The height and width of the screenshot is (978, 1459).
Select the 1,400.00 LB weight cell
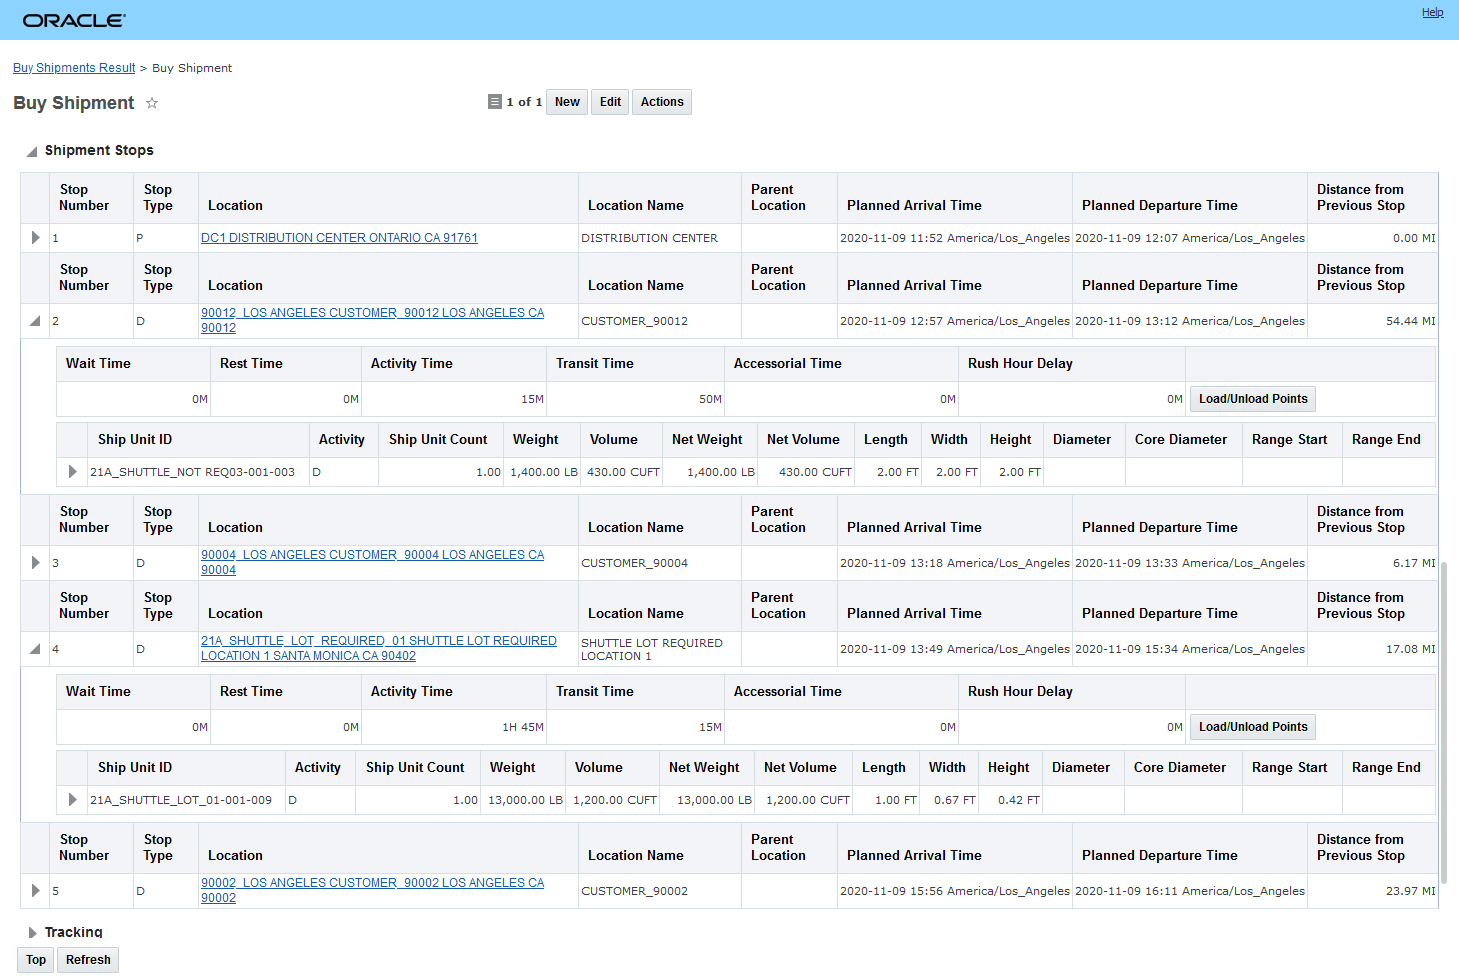pyautogui.click(x=544, y=472)
